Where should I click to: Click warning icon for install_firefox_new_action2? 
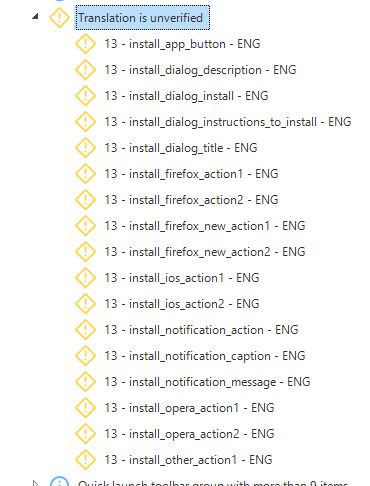85,252
